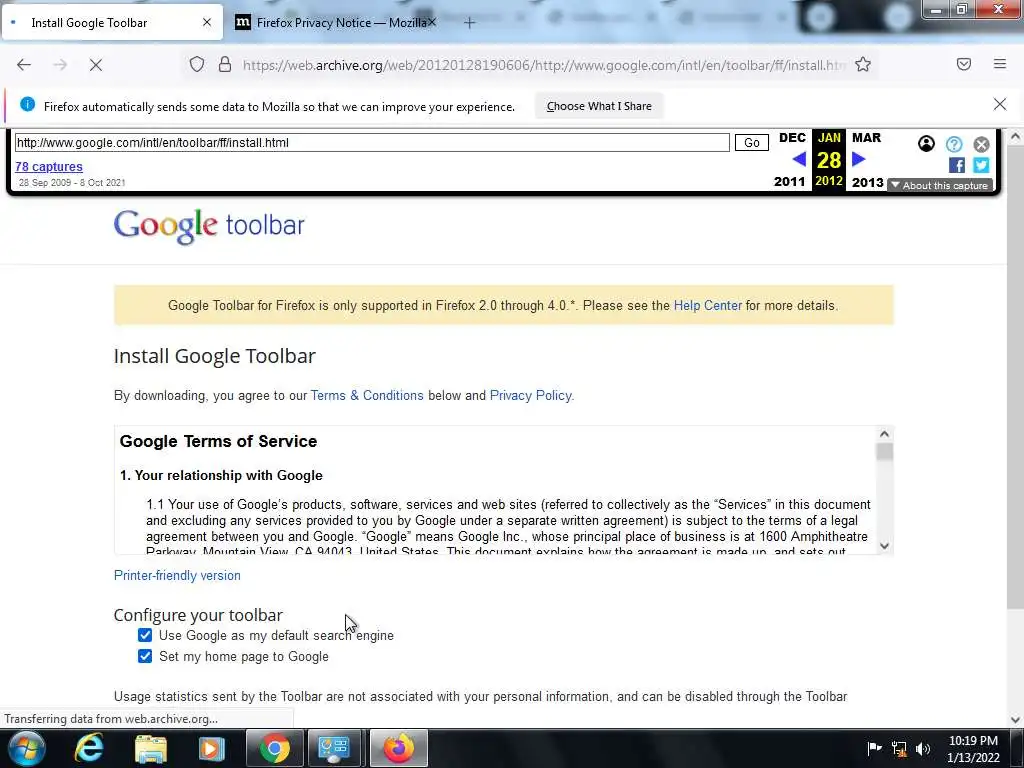Select MAR 2013 in capture timeline
1024x768 pixels.
pos(867,159)
